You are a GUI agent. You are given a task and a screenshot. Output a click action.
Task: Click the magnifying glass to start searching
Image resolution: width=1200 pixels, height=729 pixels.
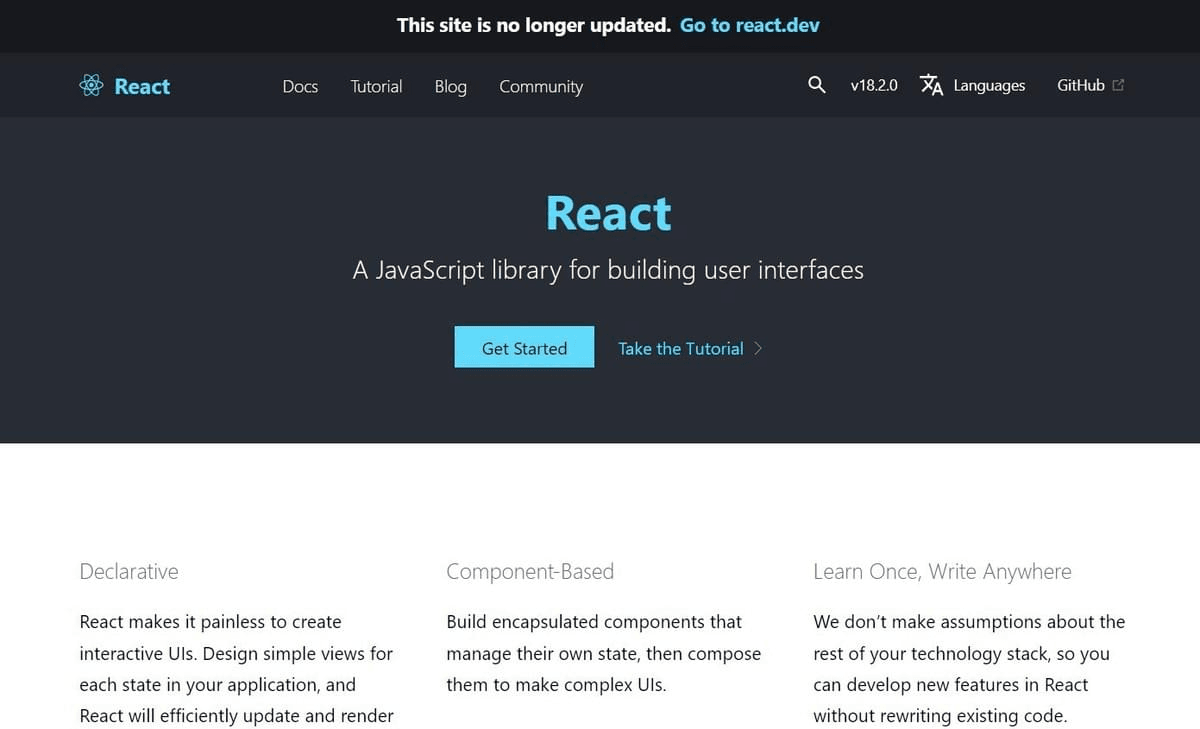817,85
